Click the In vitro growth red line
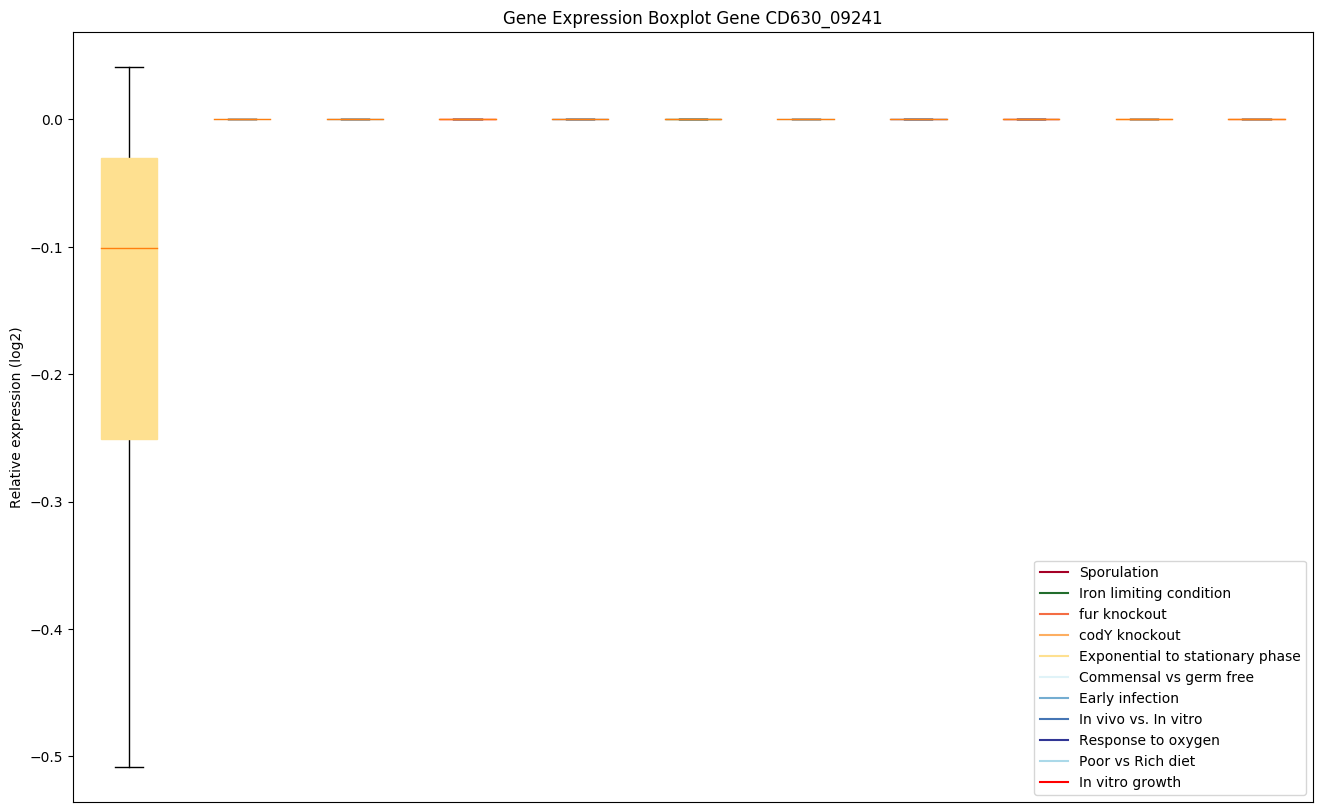 [x=1054, y=782]
